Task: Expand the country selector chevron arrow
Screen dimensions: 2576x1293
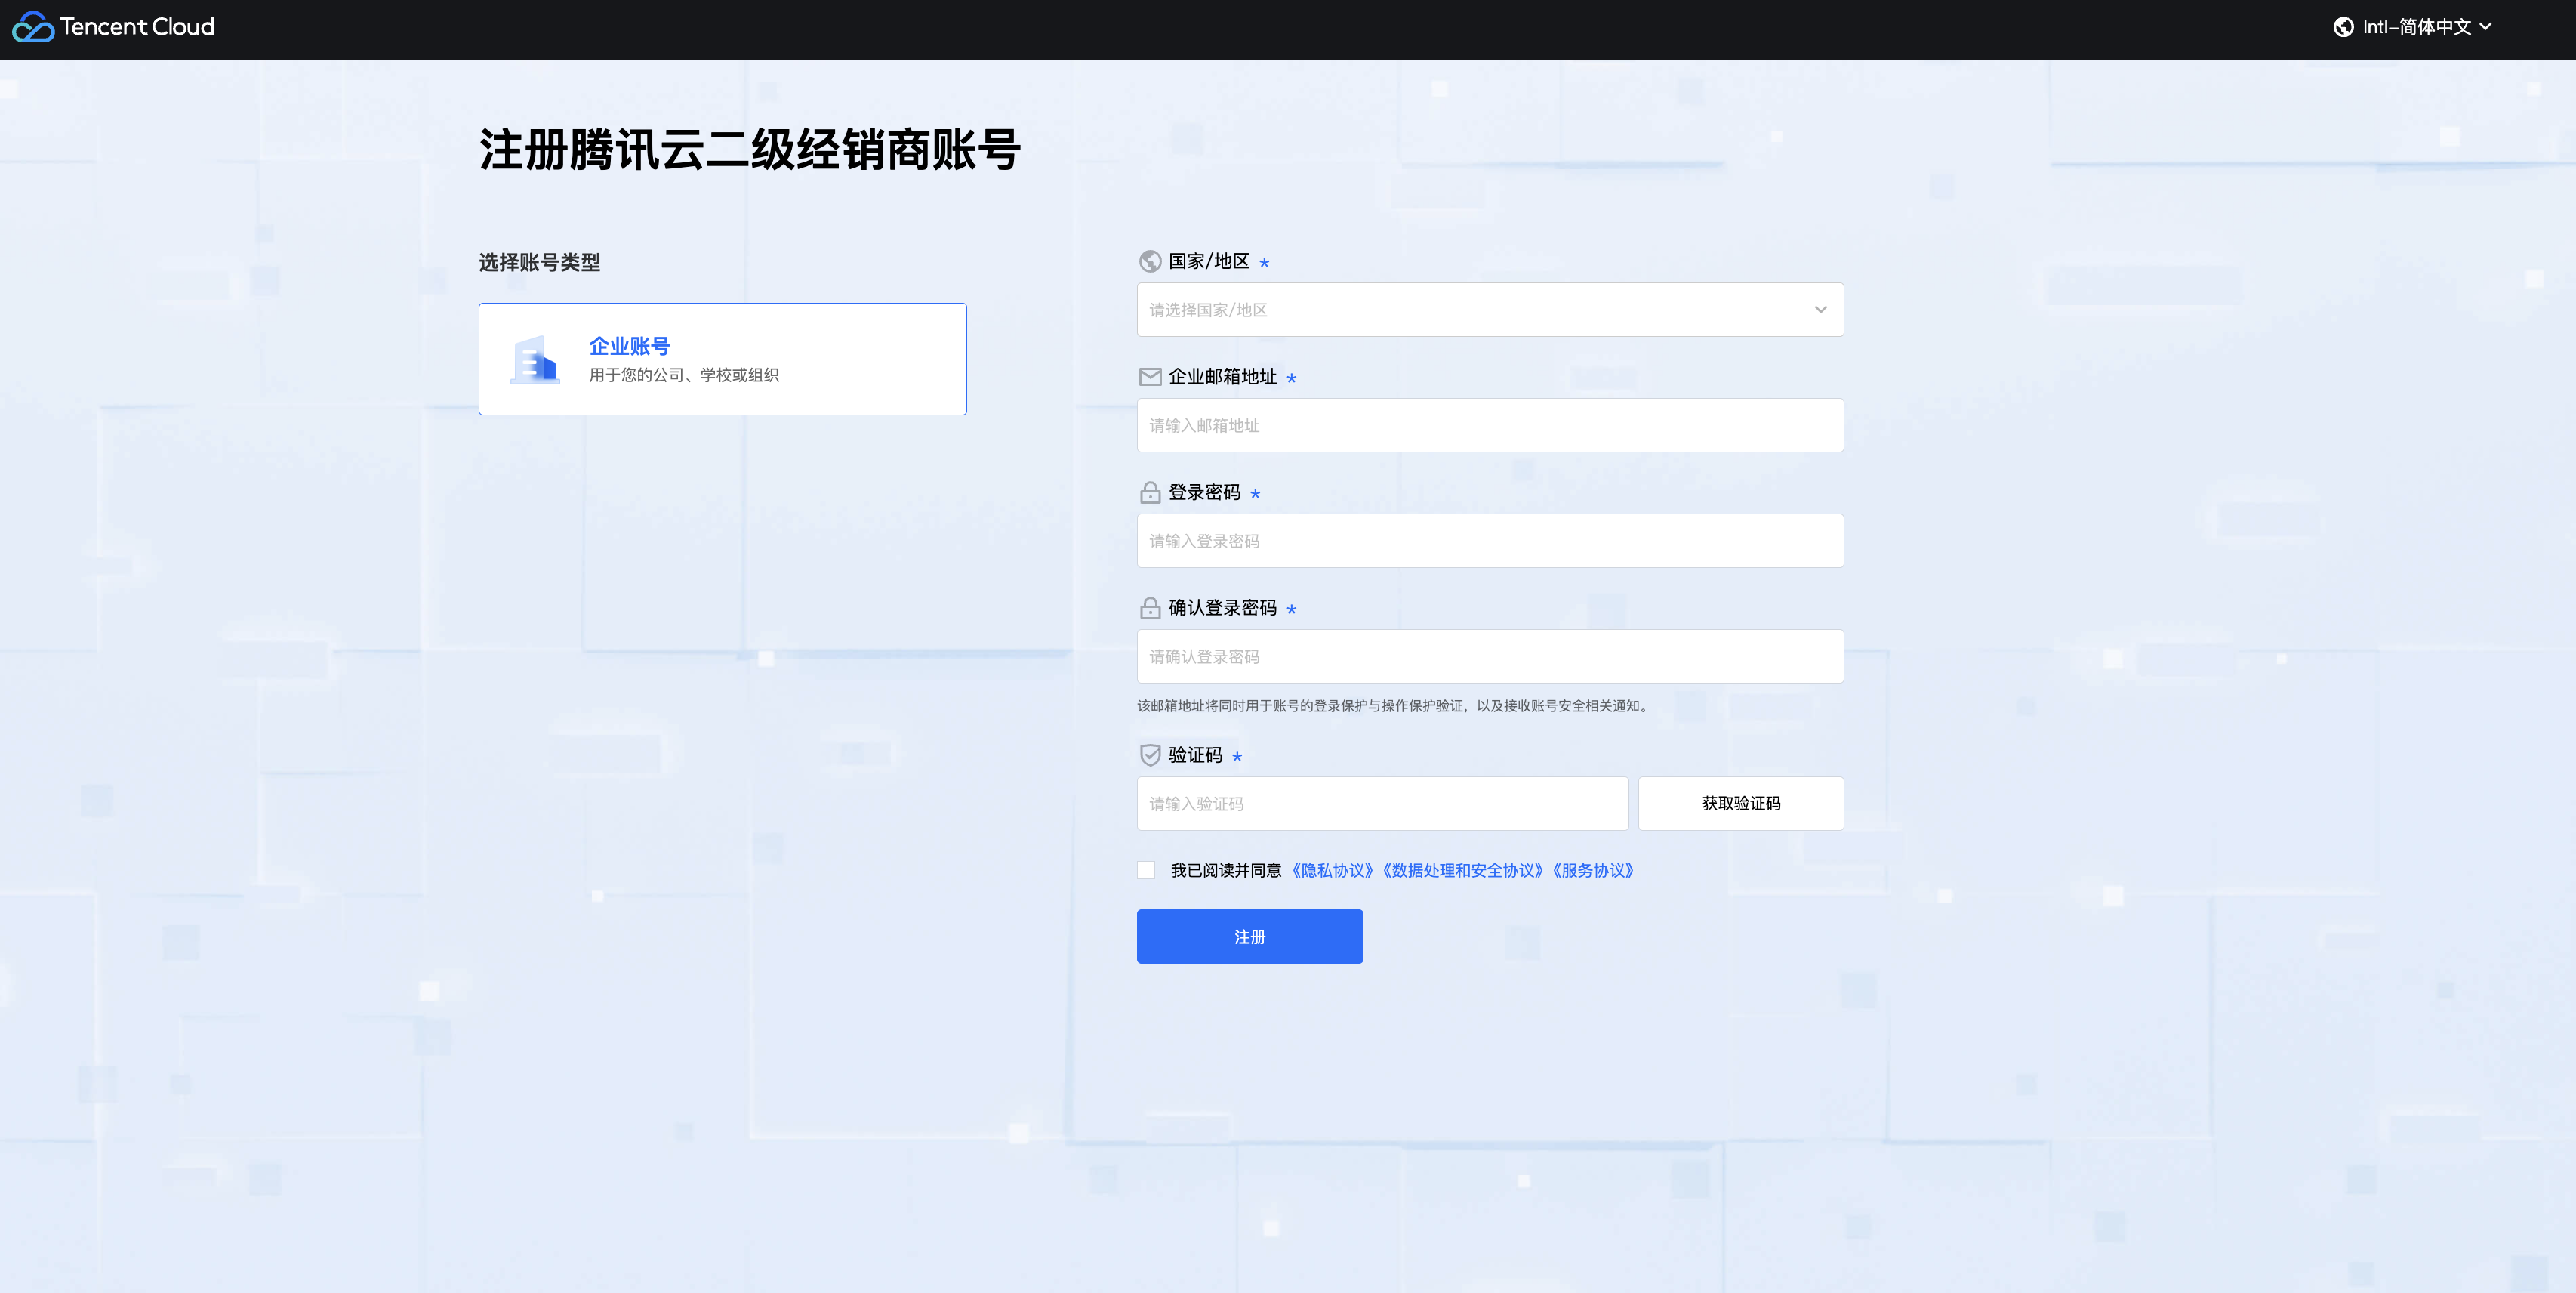Action: pos(1820,310)
